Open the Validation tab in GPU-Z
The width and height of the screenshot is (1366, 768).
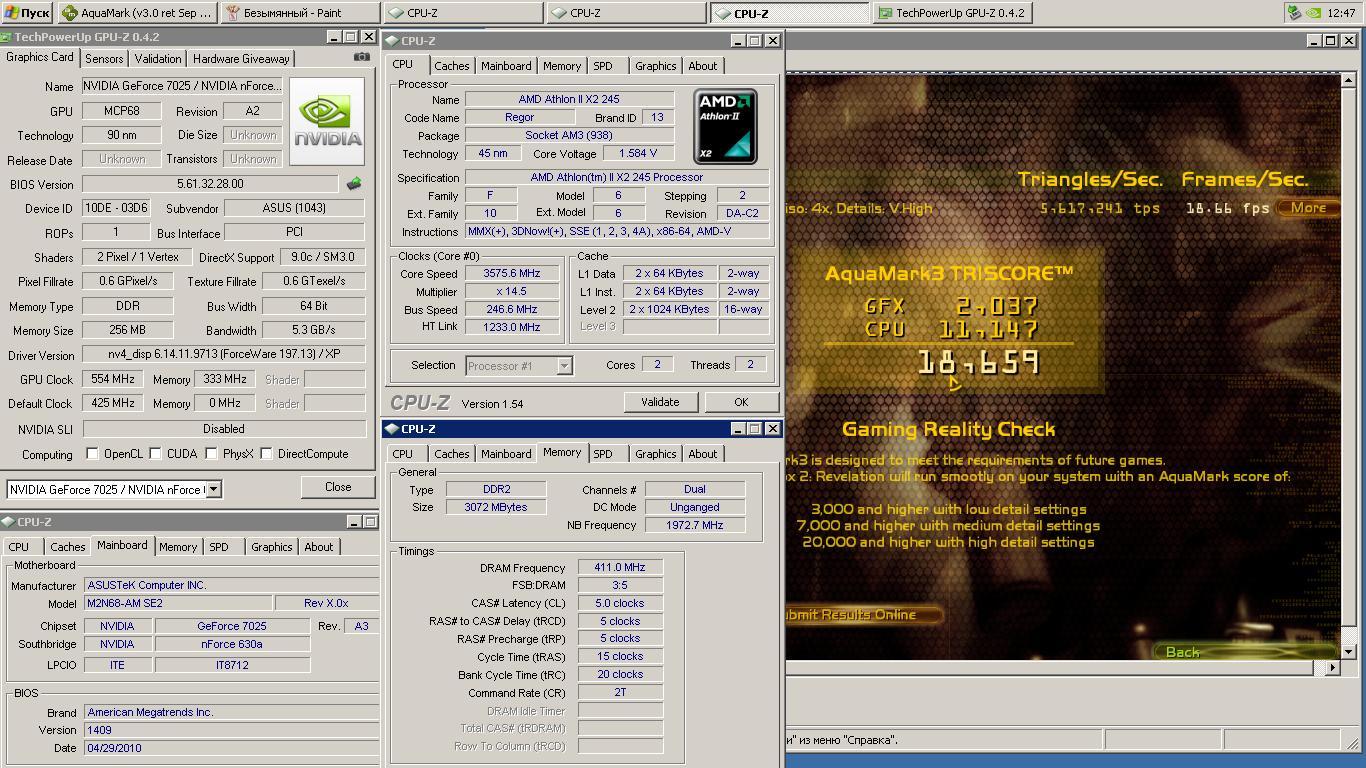click(158, 59)
